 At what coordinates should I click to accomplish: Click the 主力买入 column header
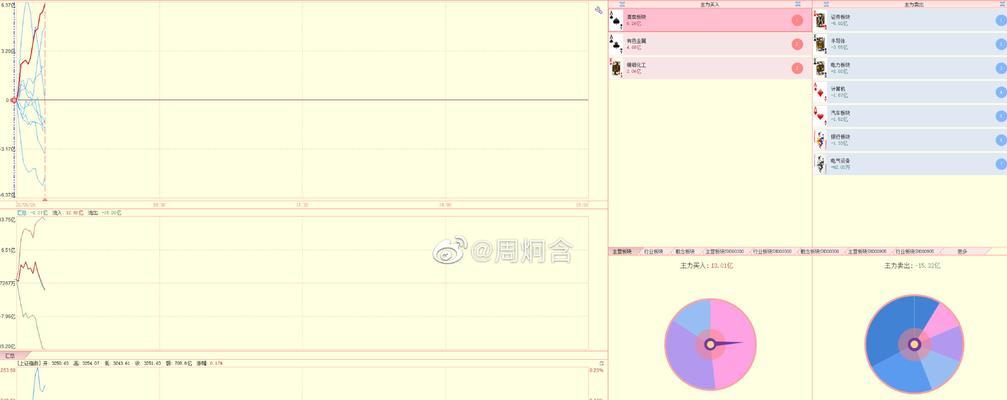(x=710, y=4)
